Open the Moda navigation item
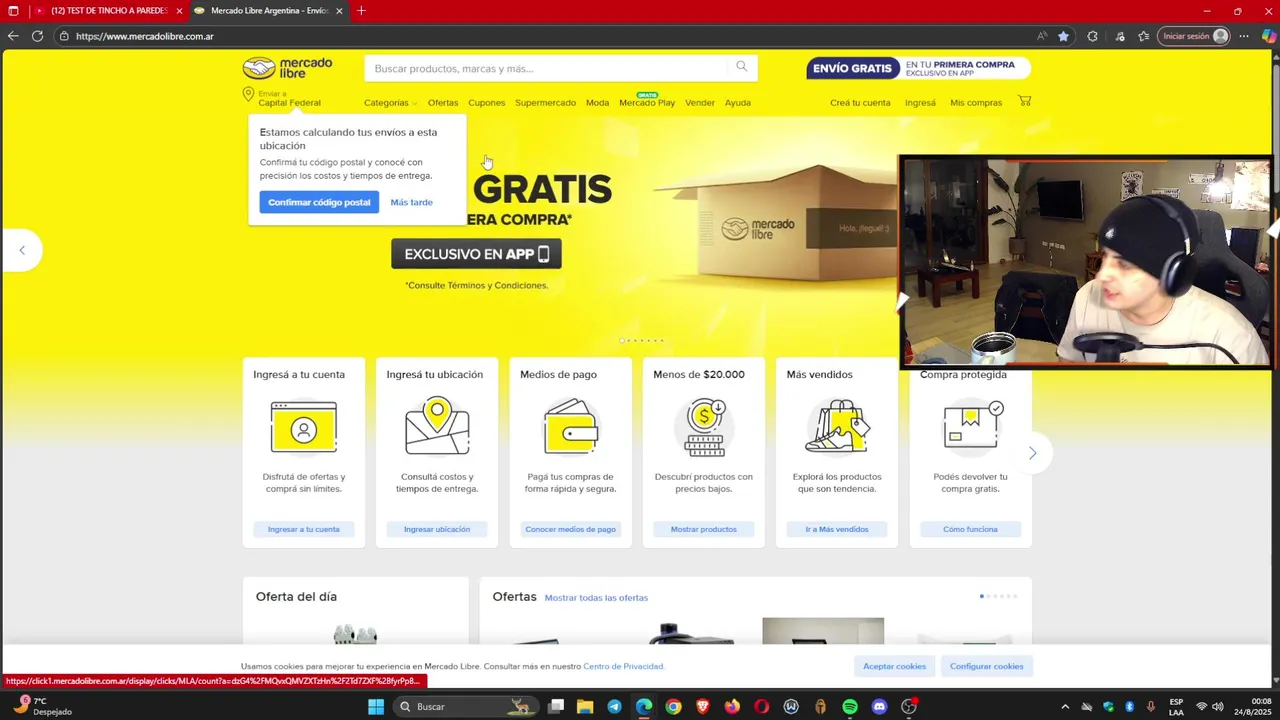Image resolution: width=1280 pixels, height=720 pixels. point(597,103)
